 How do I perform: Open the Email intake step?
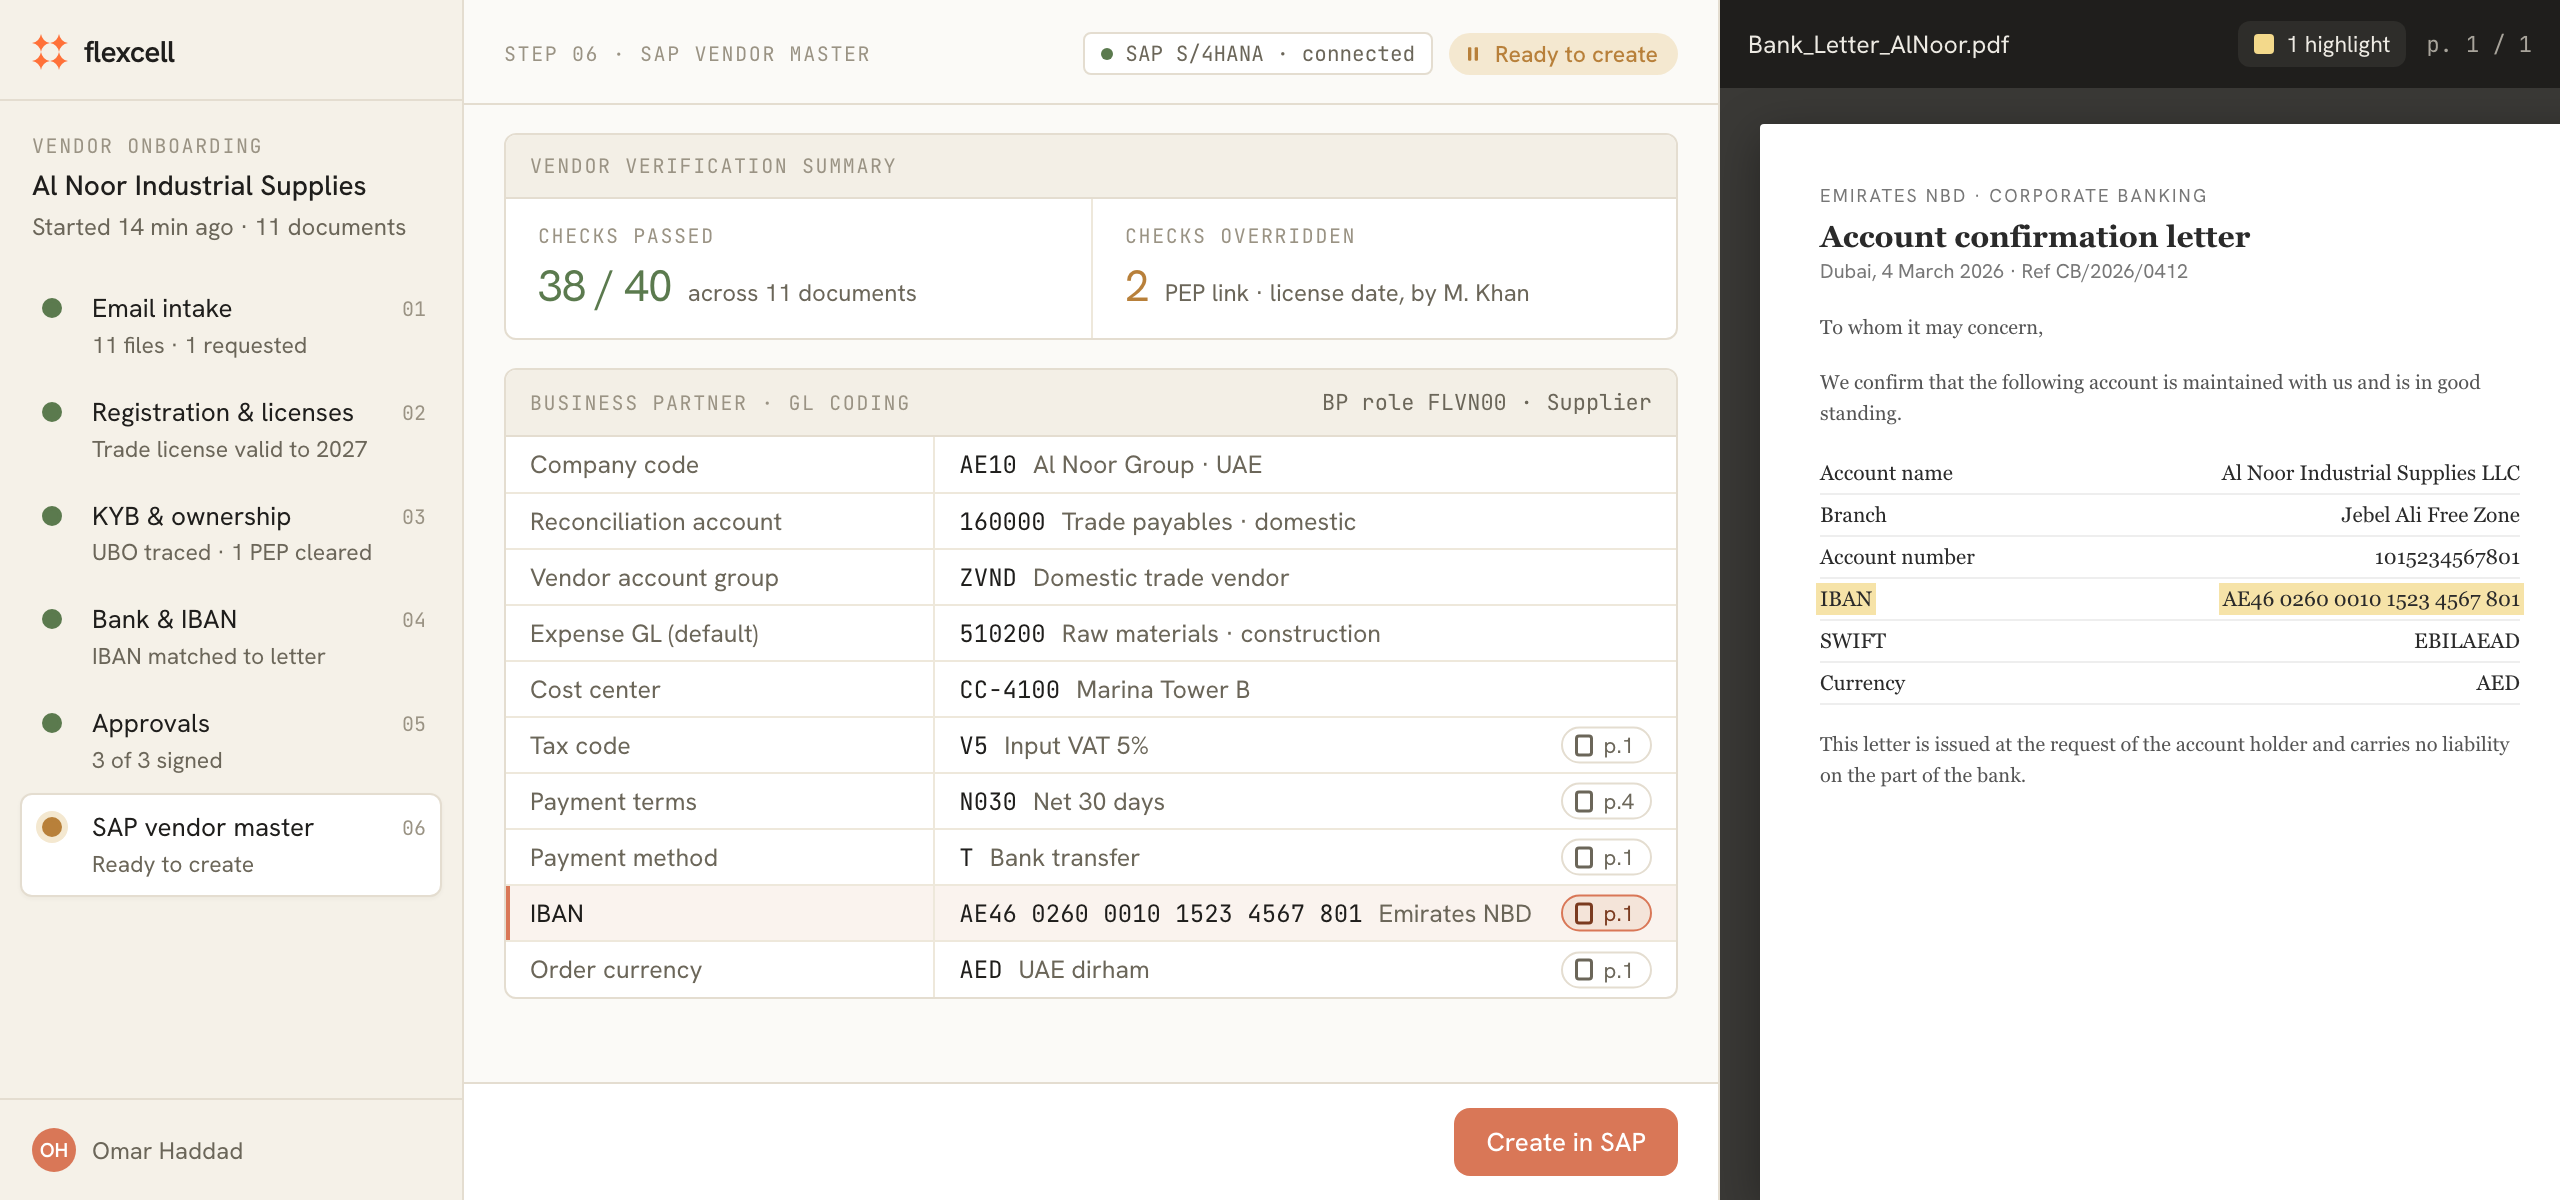231,326
